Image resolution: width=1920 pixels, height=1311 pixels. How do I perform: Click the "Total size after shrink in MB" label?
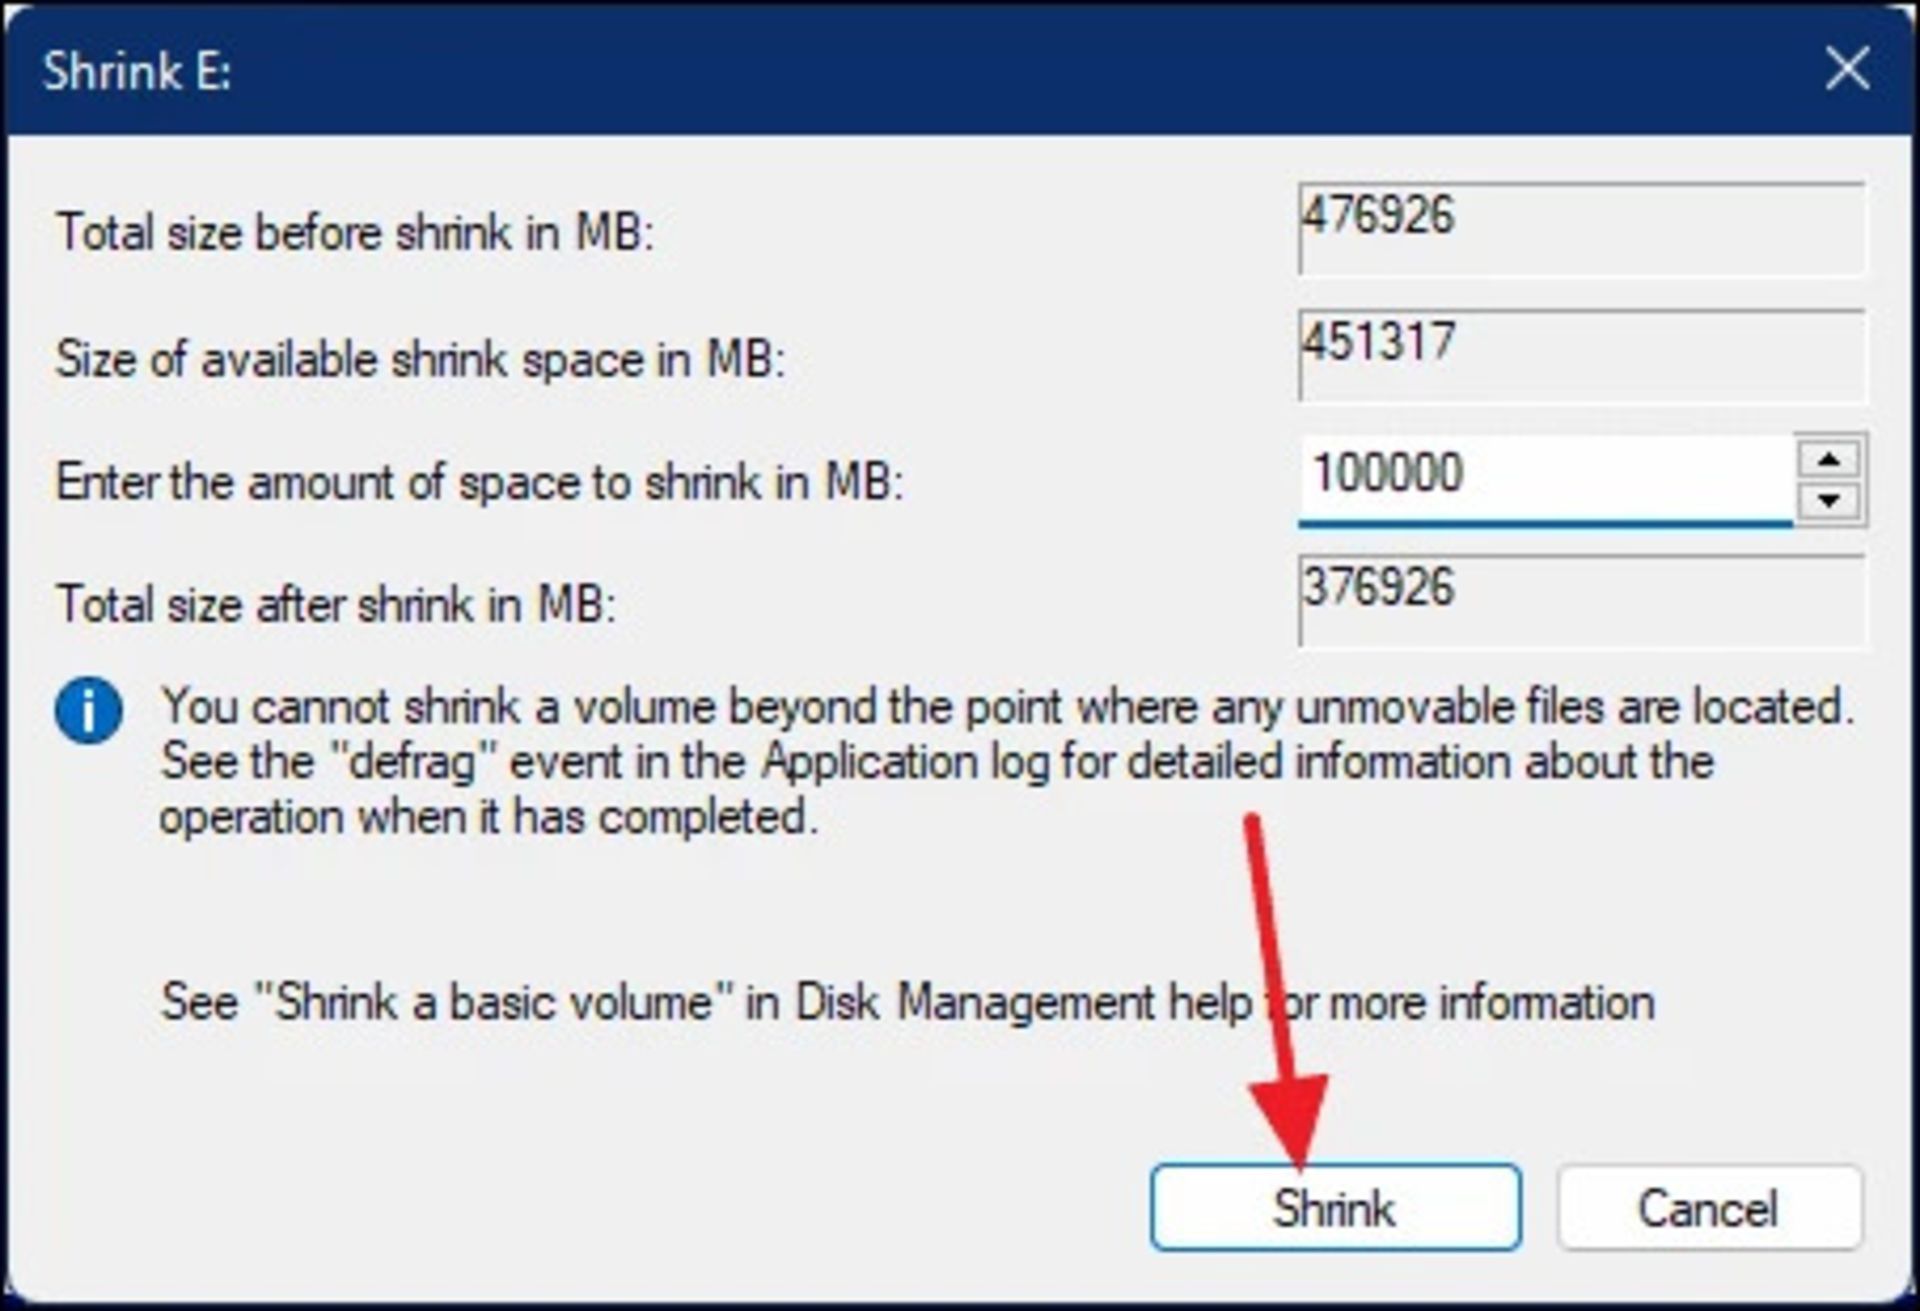coord(336,605)
